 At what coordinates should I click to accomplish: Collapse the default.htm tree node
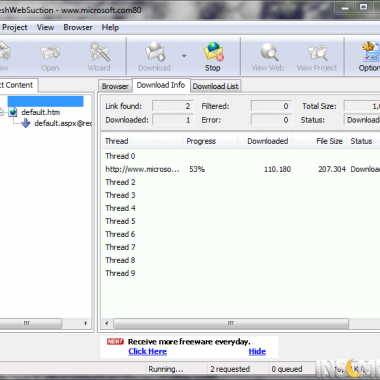(2, 113)
